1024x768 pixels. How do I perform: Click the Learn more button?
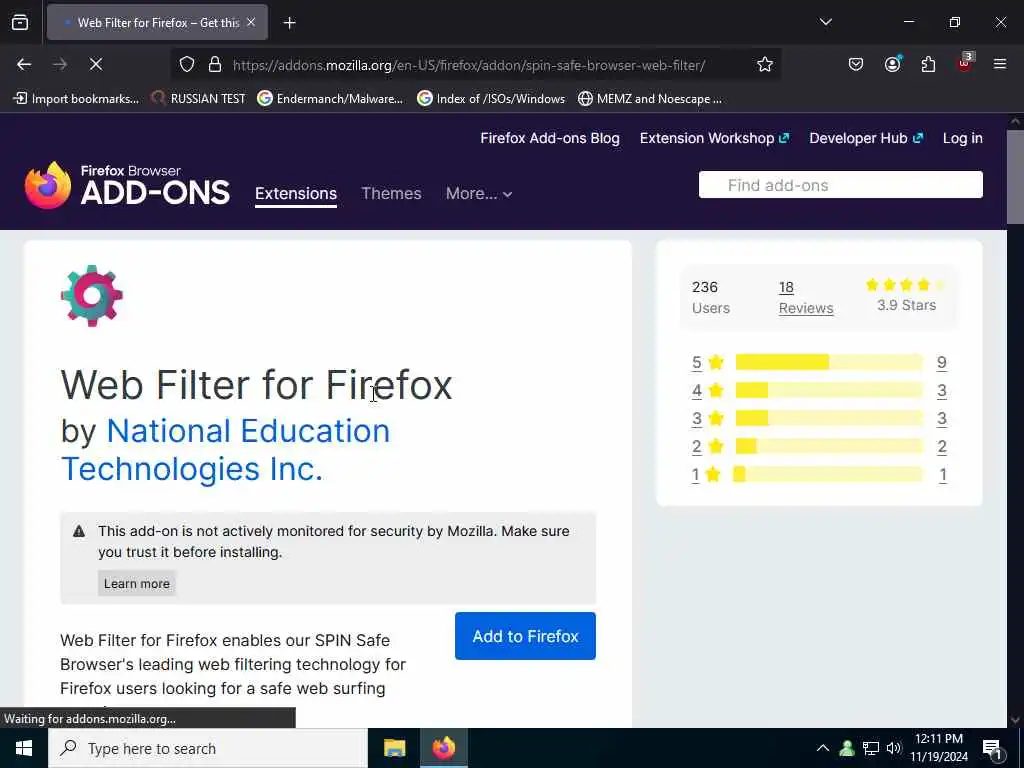pos(136,583)
